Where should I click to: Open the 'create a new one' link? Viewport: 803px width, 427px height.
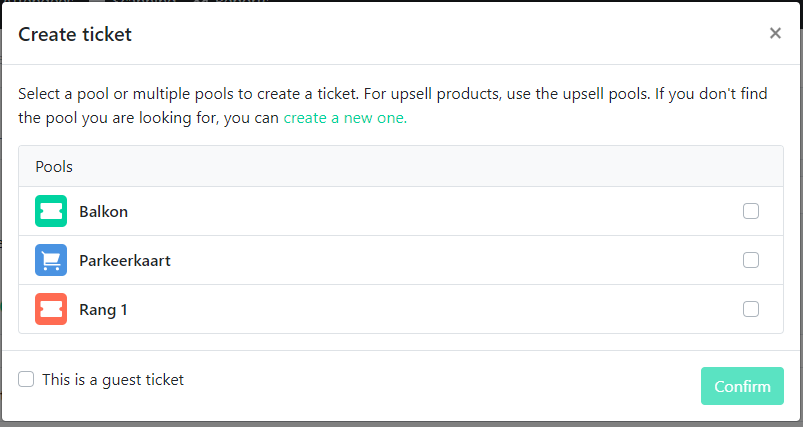[345, 118]
